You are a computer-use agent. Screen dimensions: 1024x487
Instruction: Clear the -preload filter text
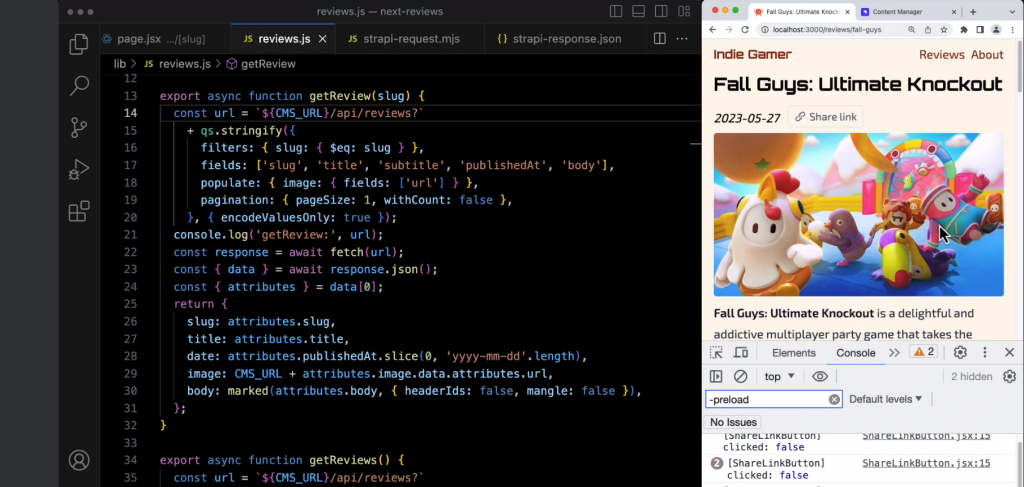point(834,399)
